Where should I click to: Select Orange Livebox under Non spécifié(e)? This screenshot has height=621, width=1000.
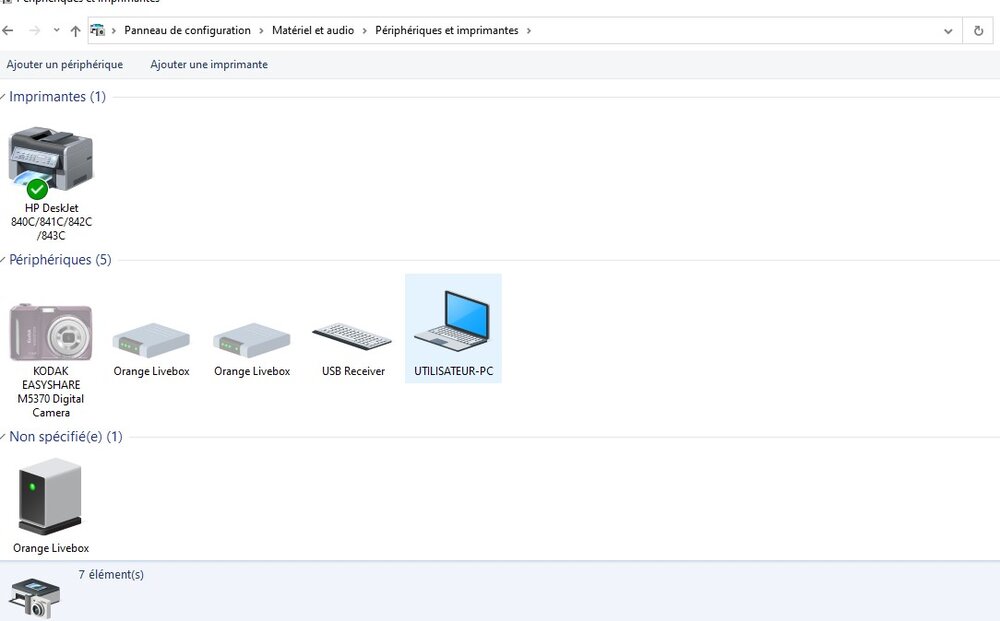pos(51,497)
